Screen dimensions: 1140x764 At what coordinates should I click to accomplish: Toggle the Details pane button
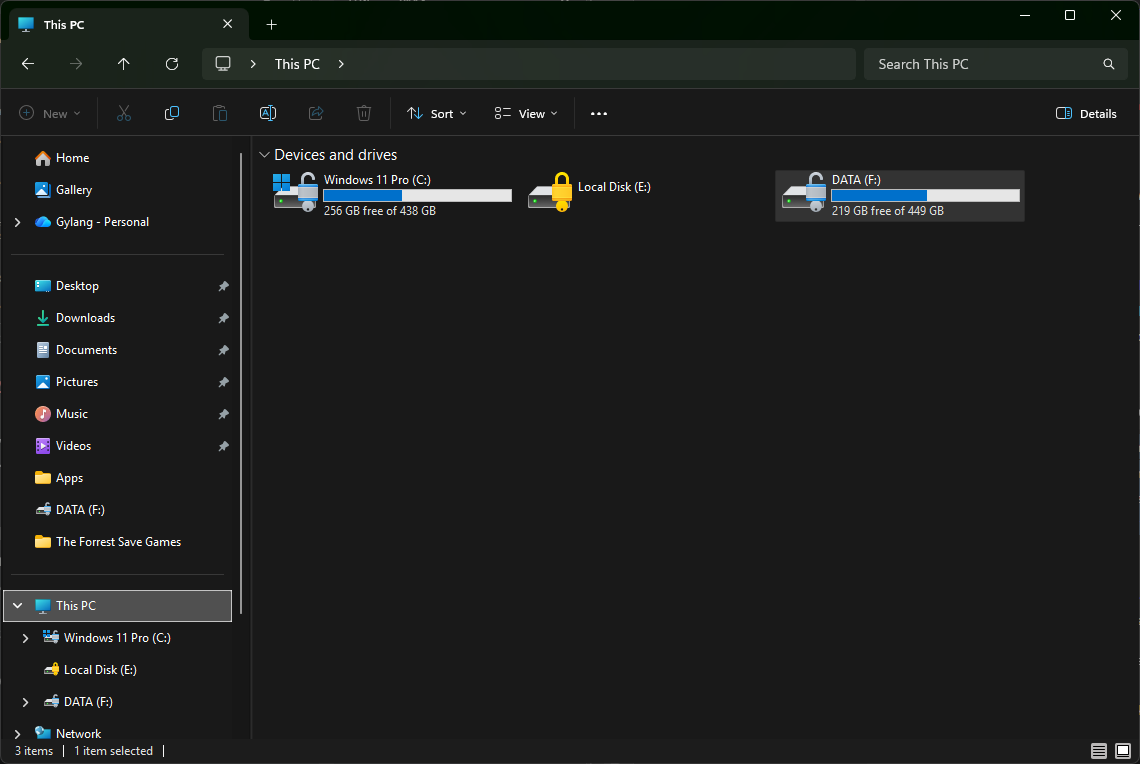pos(1086,114)
